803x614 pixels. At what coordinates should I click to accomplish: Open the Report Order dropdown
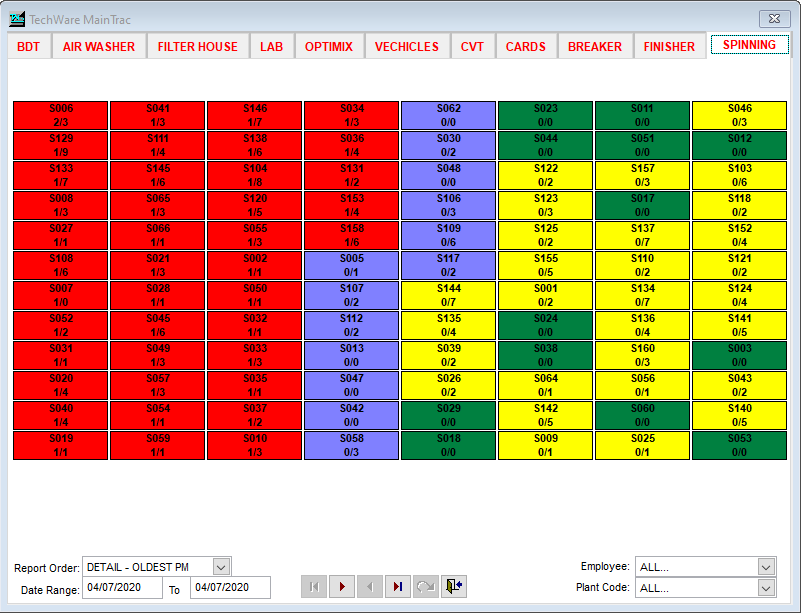click(x=220, y=566)
